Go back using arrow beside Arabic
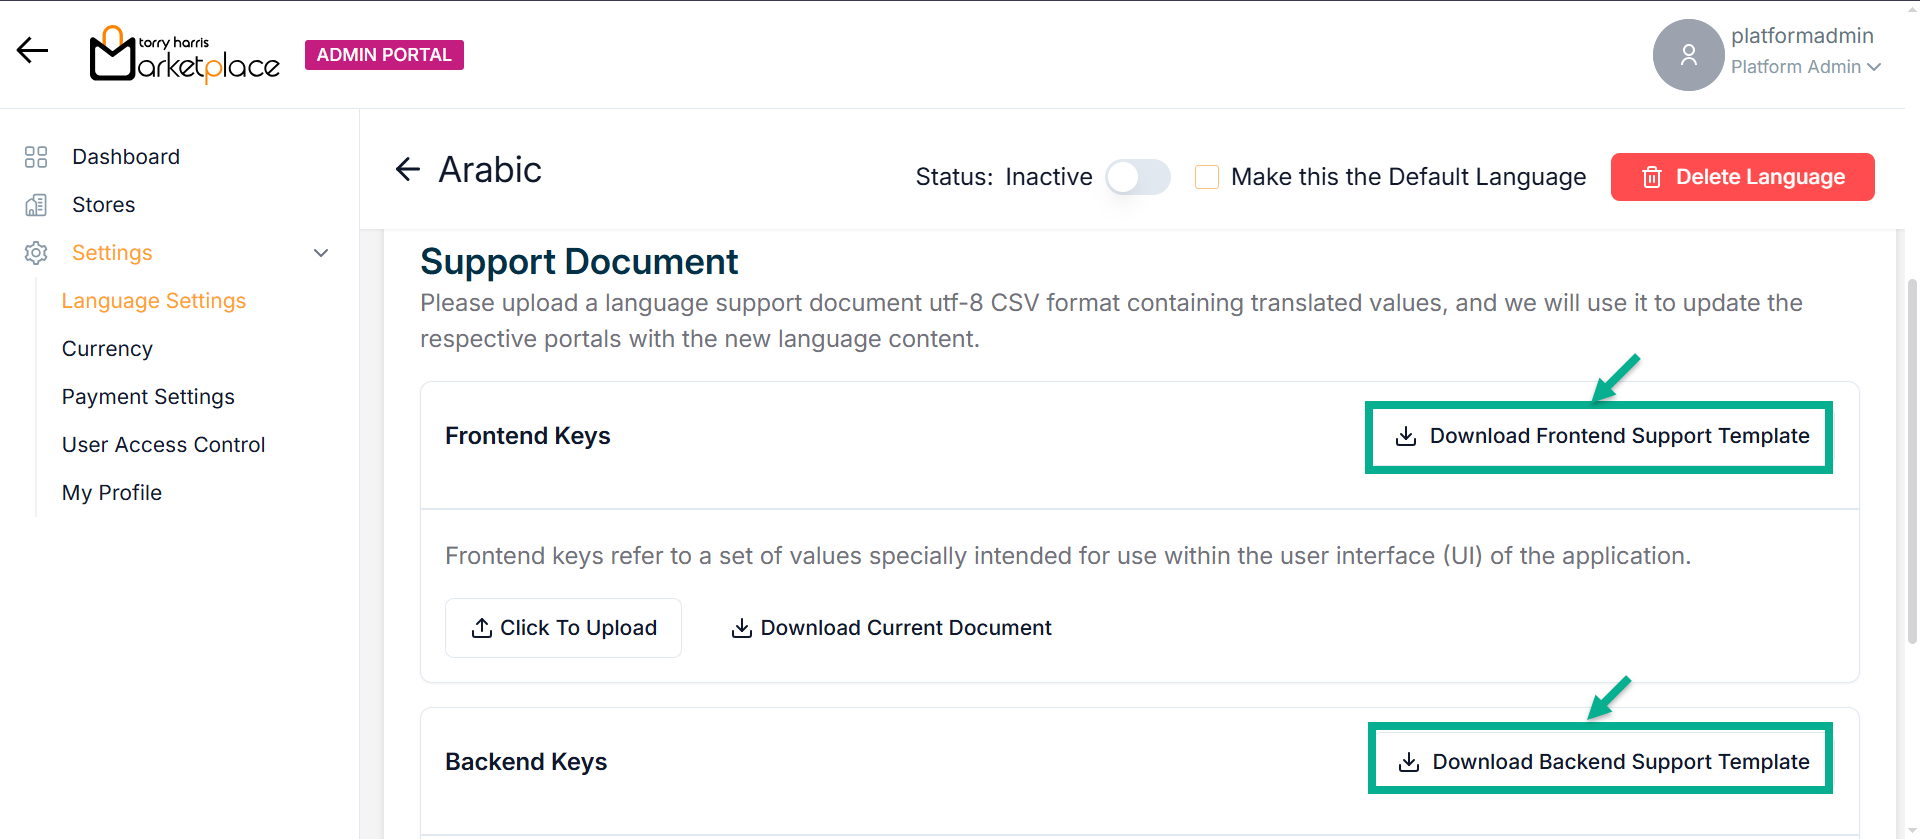Image resolution: width=1920 pixels, height=839 pixels. tap(408, 170)
